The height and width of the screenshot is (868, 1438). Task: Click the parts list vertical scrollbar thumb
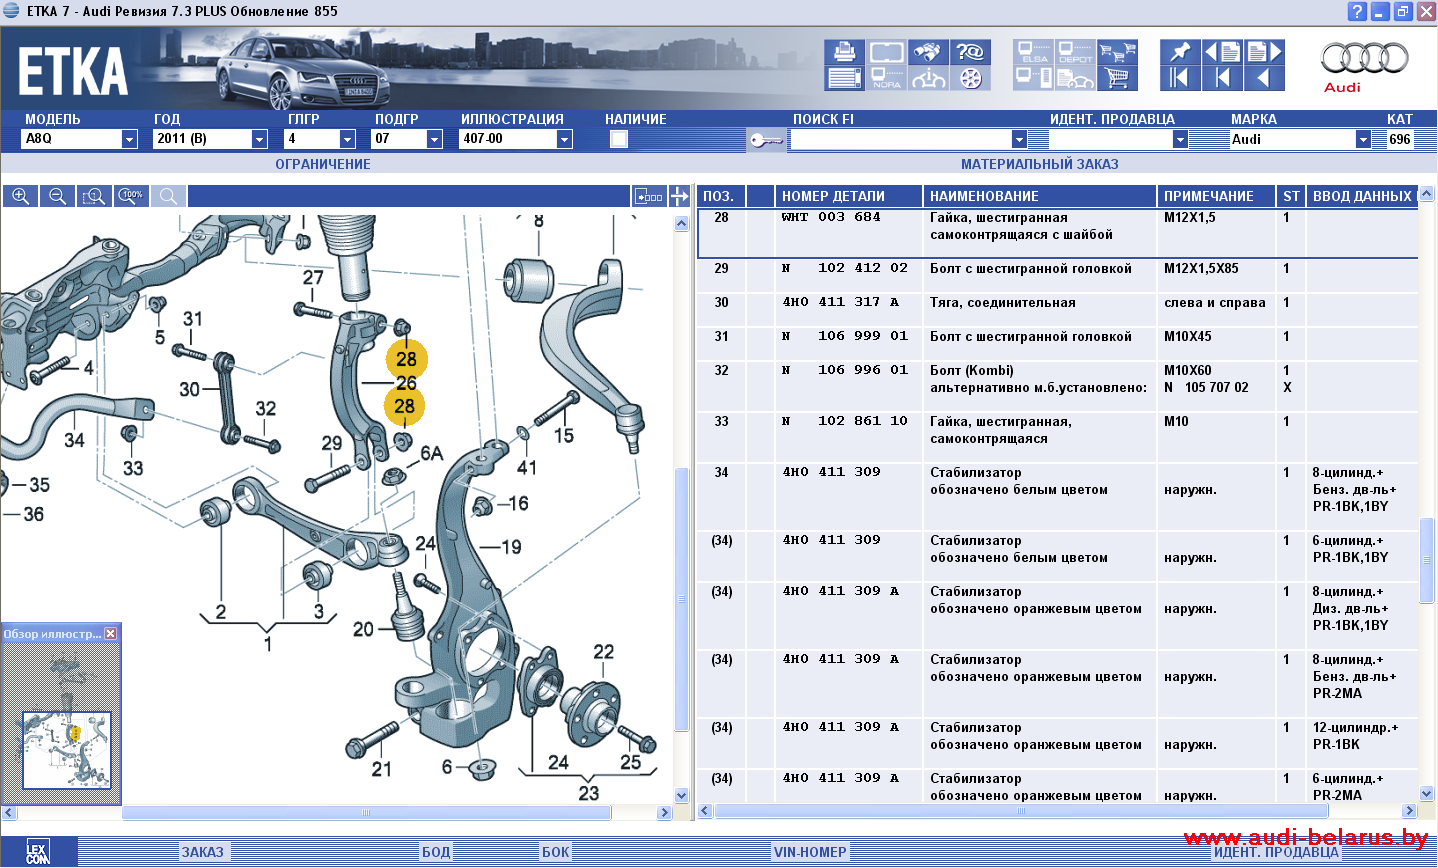[x=1426, y=560]
